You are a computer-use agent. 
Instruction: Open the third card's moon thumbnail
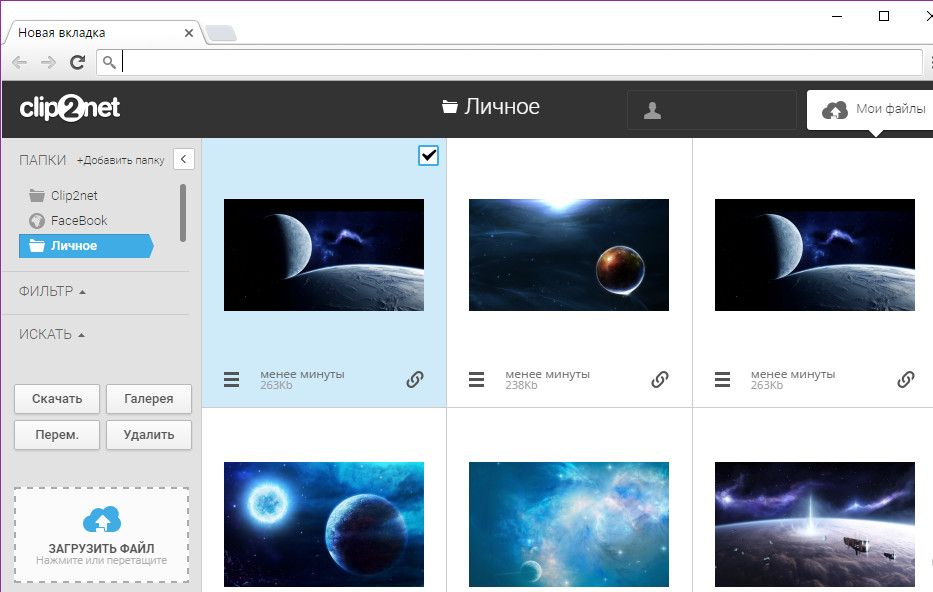815,255
